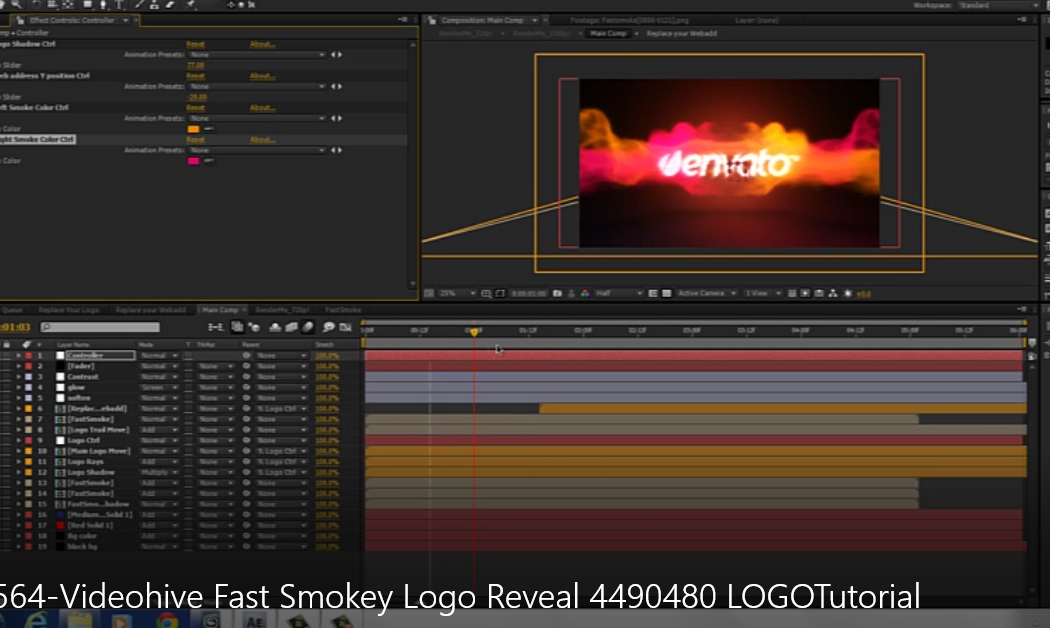Open Animation Presets dropdown under Logo Shadow Ctrl

(257, 55)
